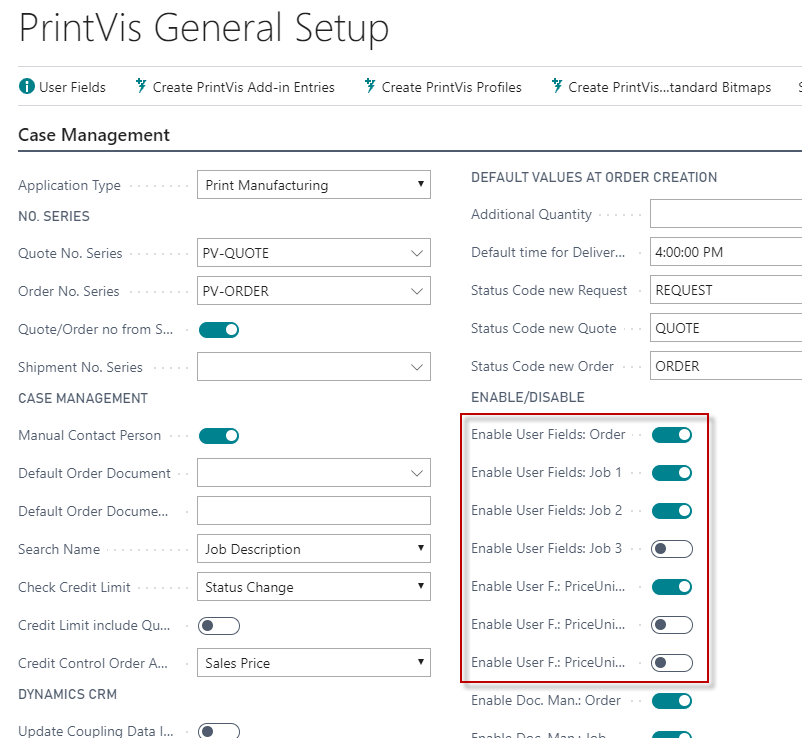Click the Status Code new Request field
Viewport: 802px width, 738px height.
click(726, 290)
